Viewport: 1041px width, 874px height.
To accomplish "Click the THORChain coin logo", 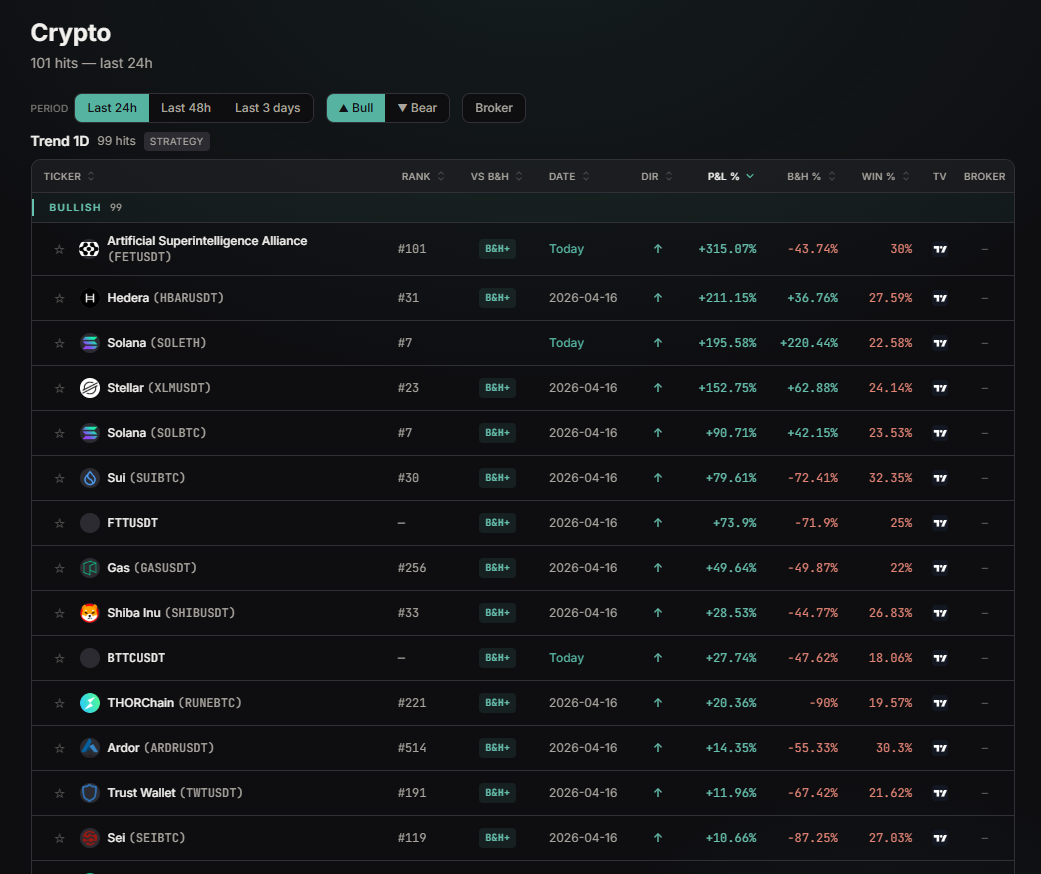I will [90, 703].
